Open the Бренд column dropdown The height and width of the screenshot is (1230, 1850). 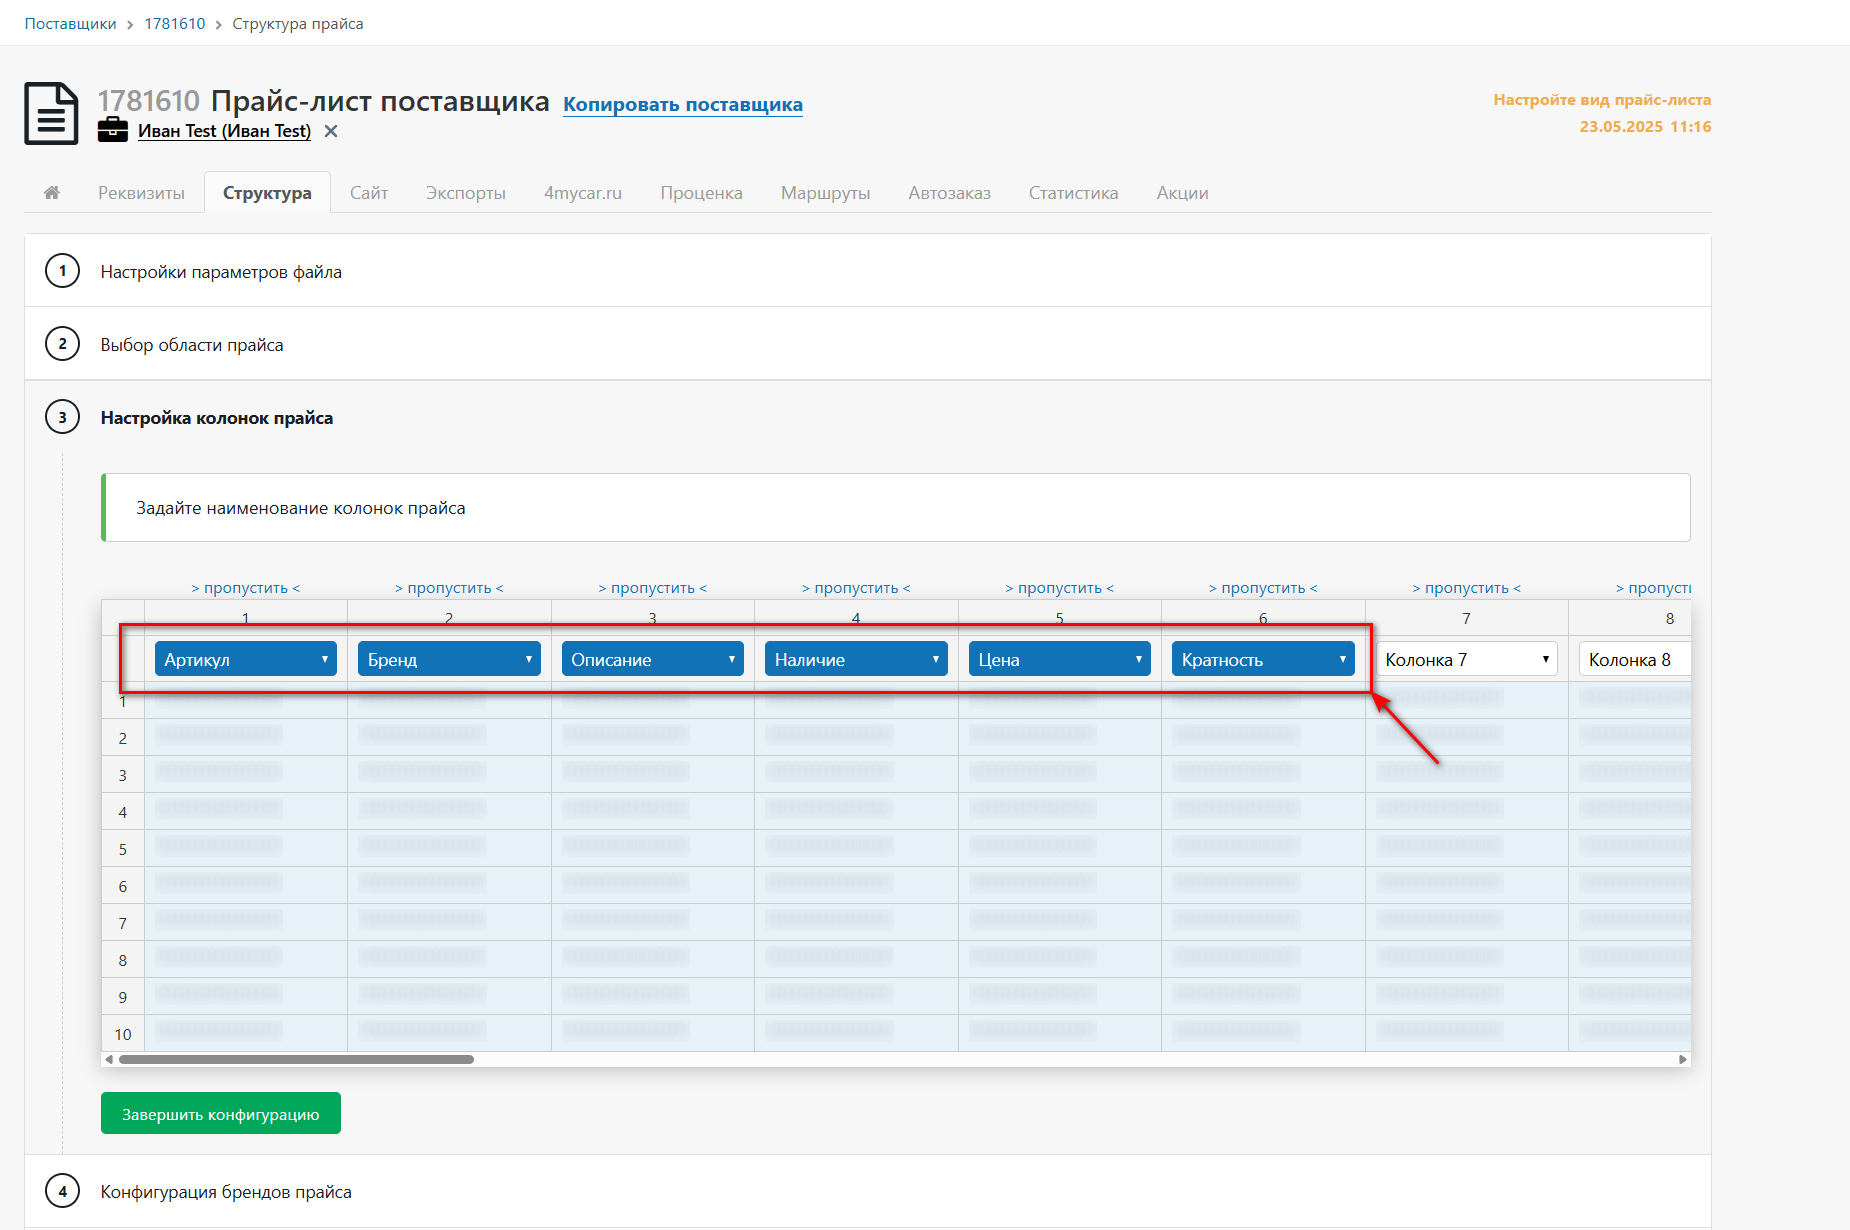(x=449, y=659)
